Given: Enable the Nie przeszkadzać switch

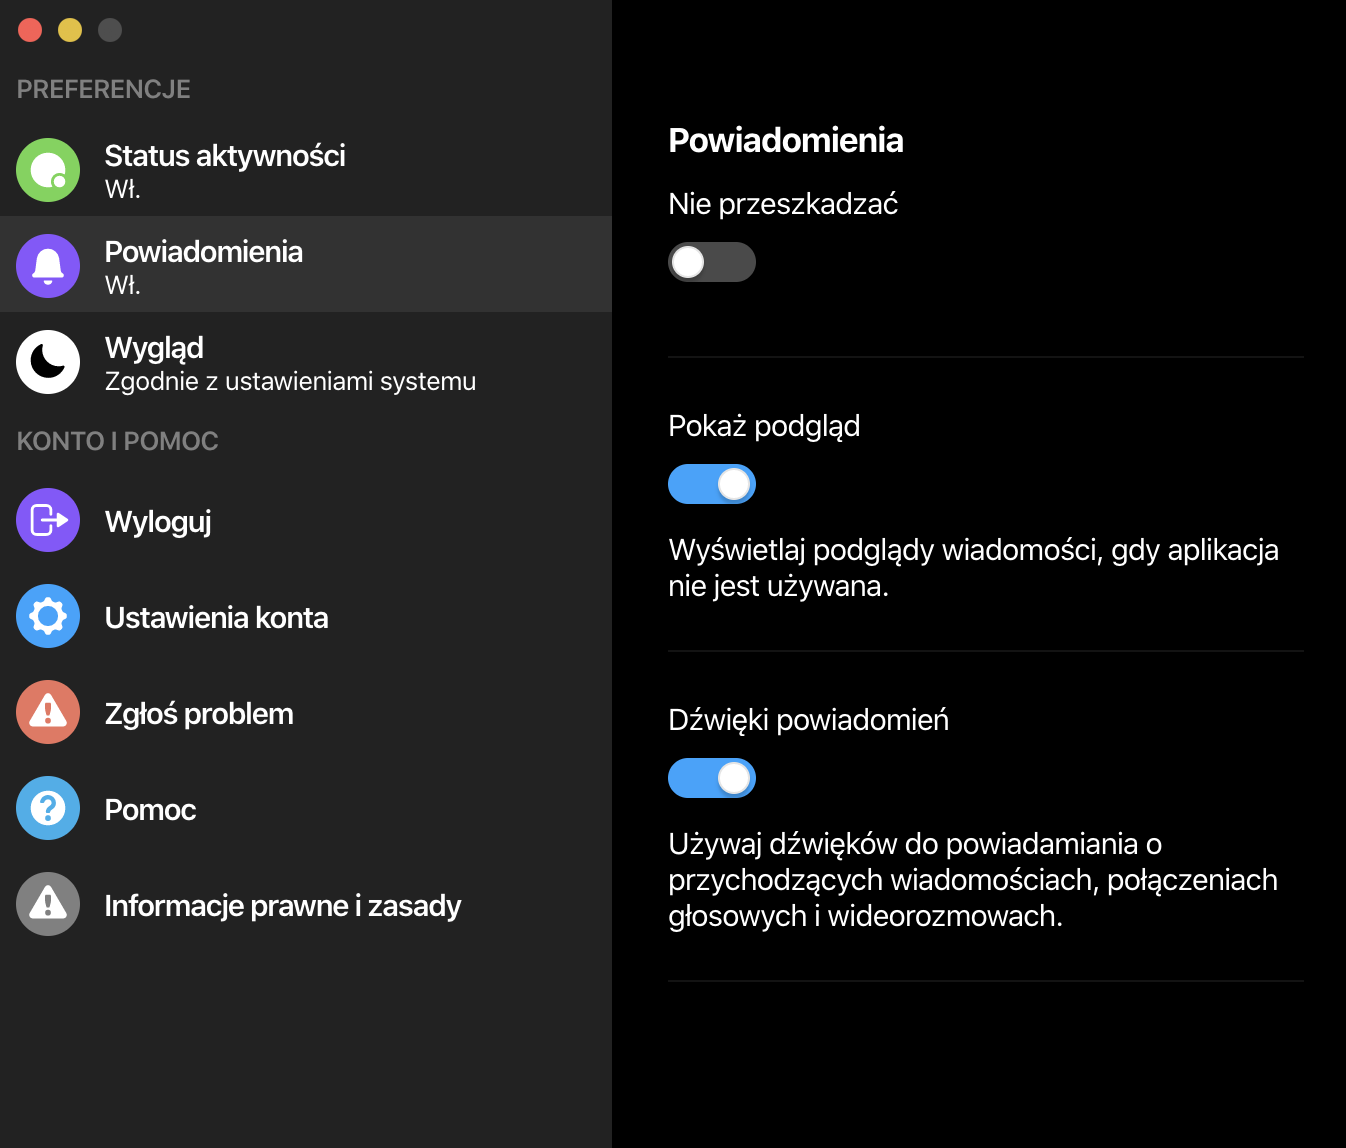Looking at the screenshot, I should (x=711, y=262).
